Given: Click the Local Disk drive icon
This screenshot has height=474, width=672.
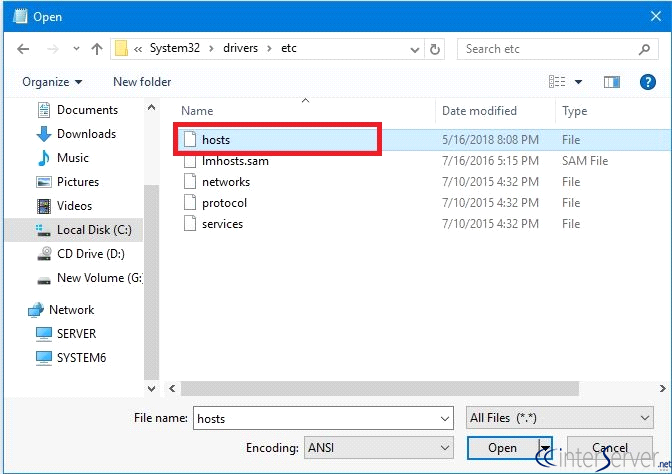Looking at the screenshot, I should point(44,230).
